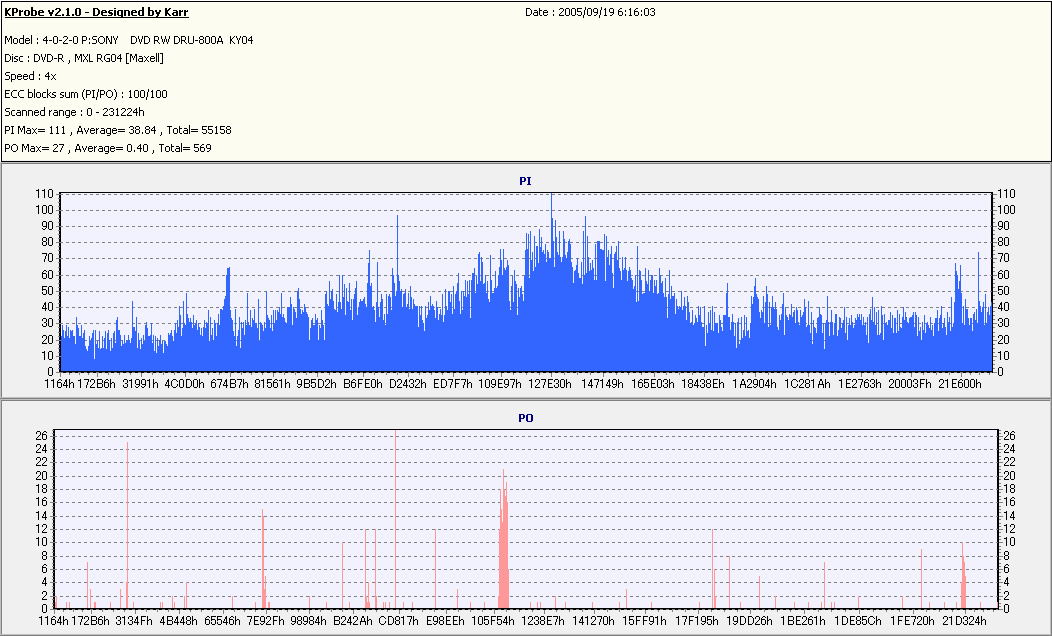Click the PI chart title label
The image size is (1052, 636).
(x=525, y=181)
